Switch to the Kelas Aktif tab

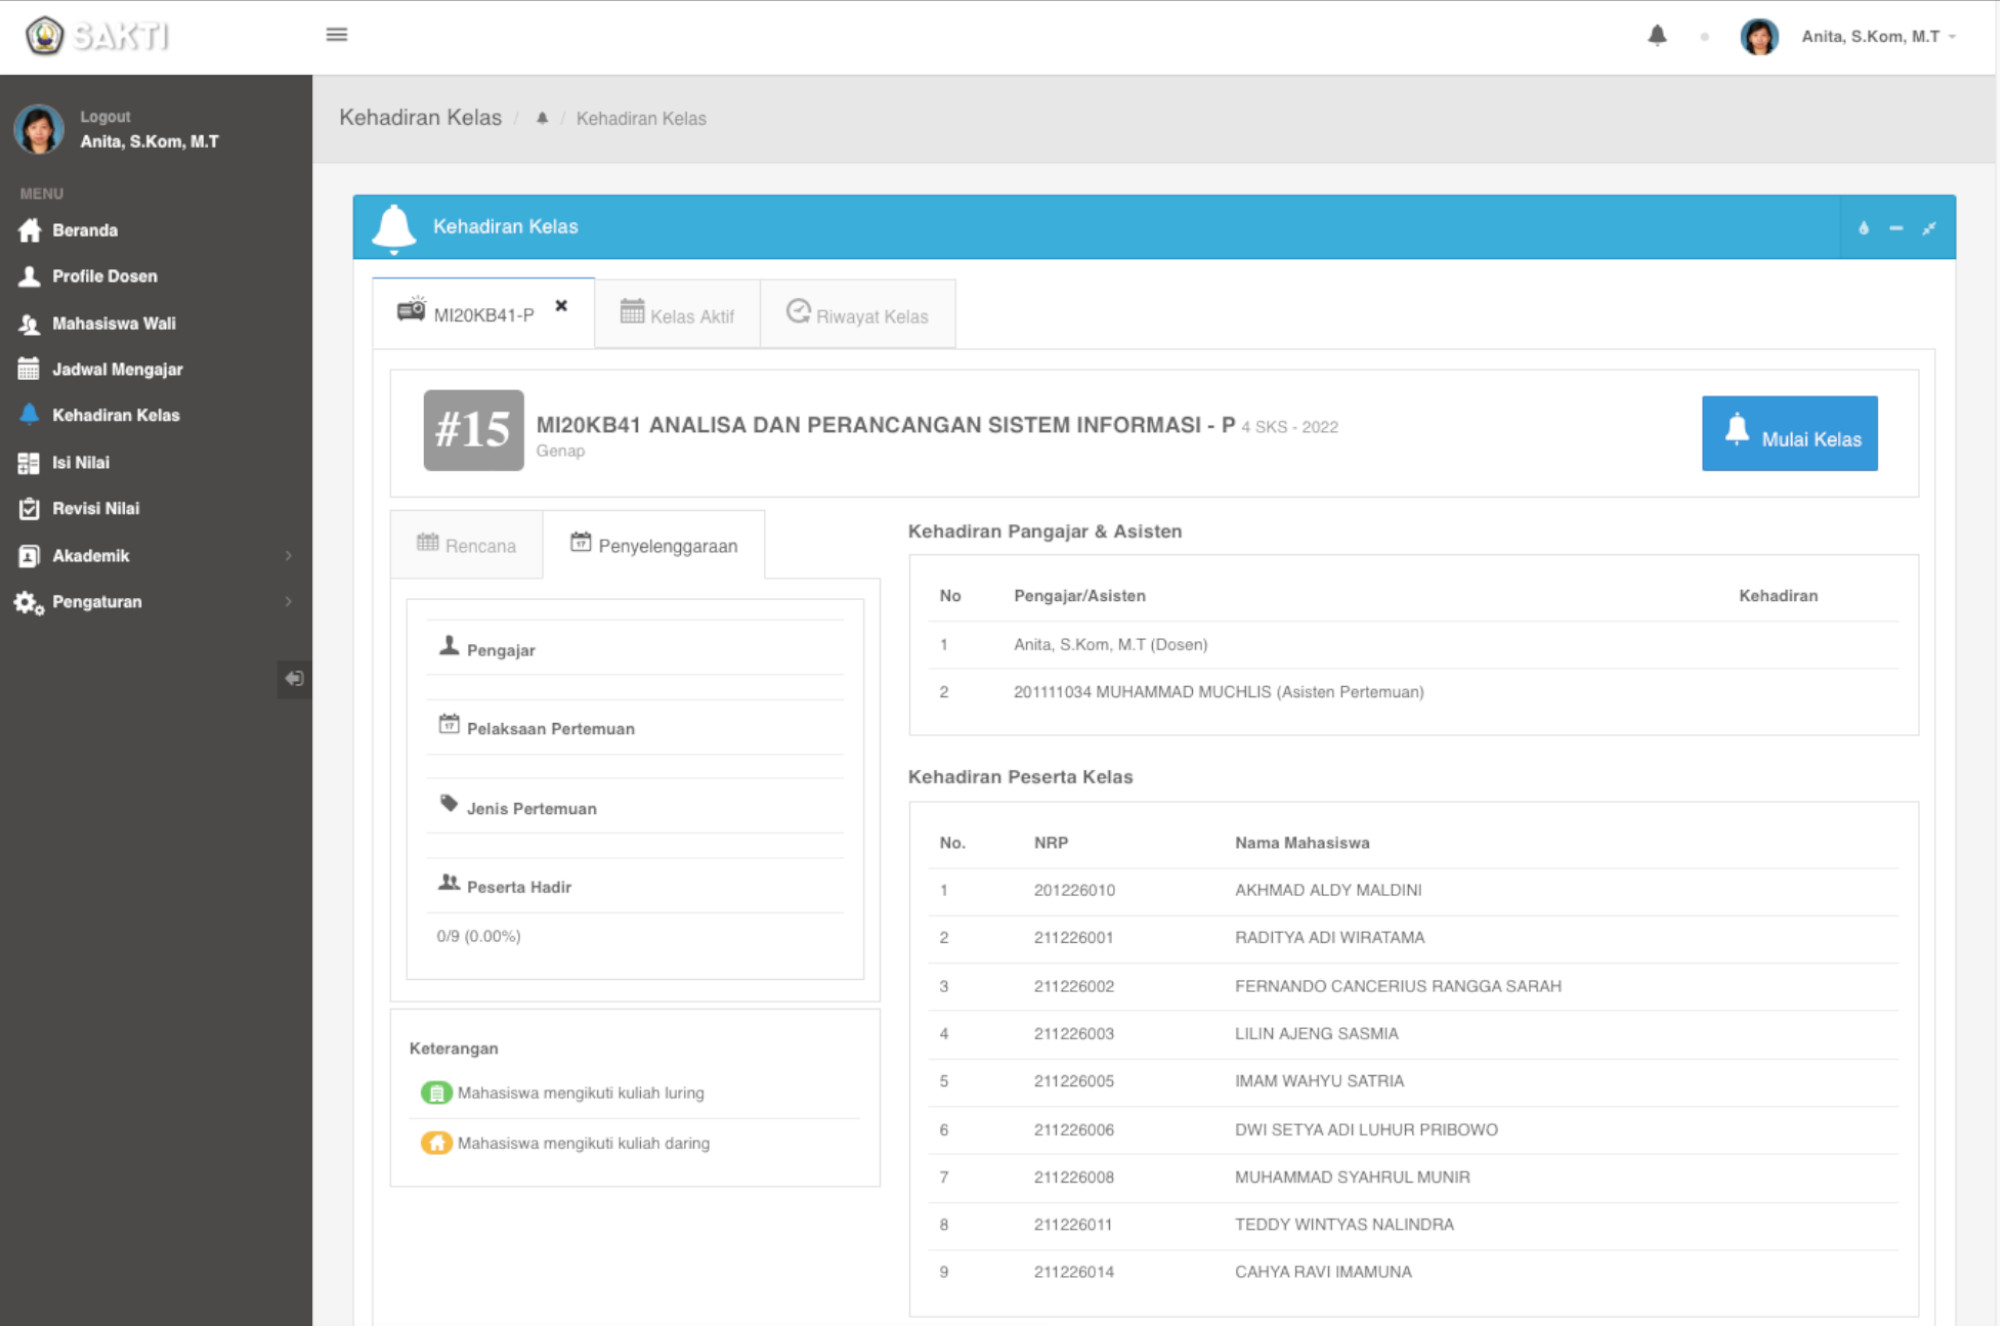(x=678, y=315)
